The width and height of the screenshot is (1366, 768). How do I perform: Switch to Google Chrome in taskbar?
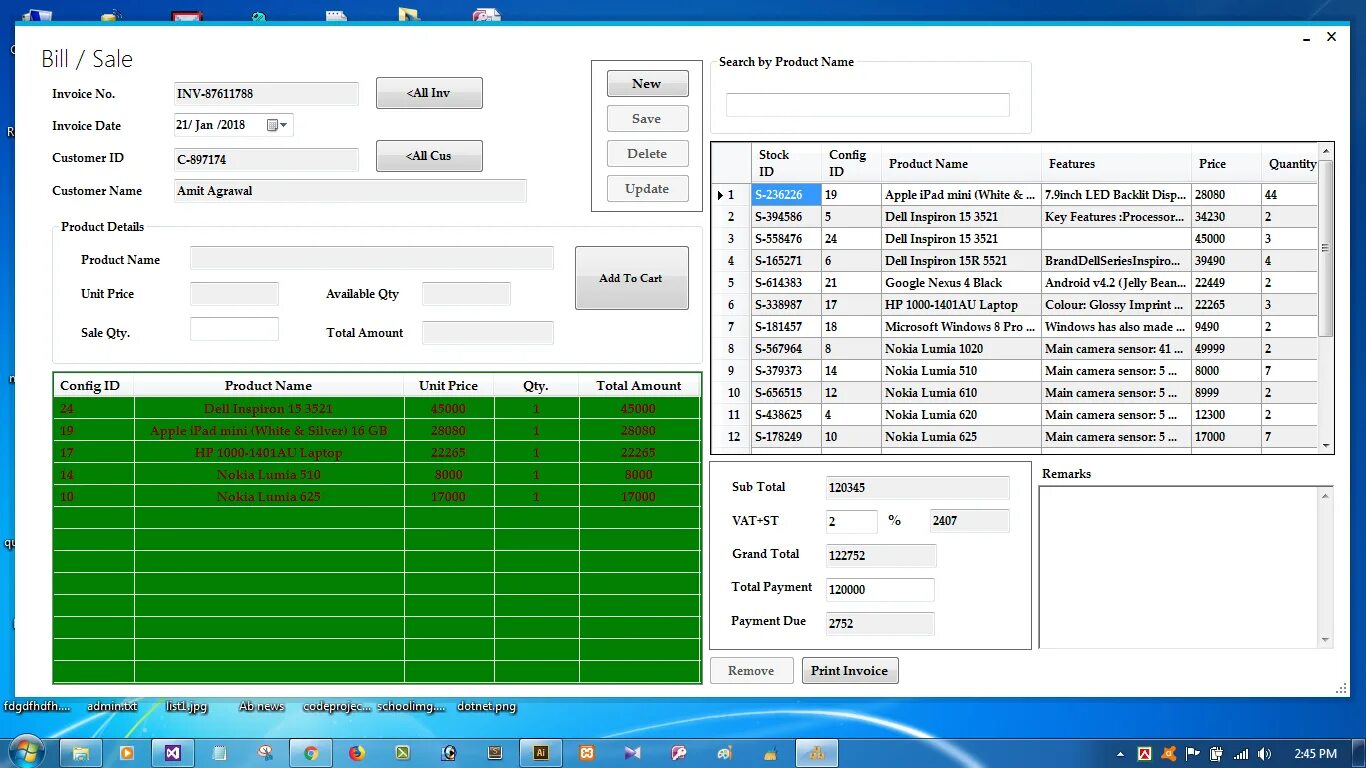pos(311,753)
